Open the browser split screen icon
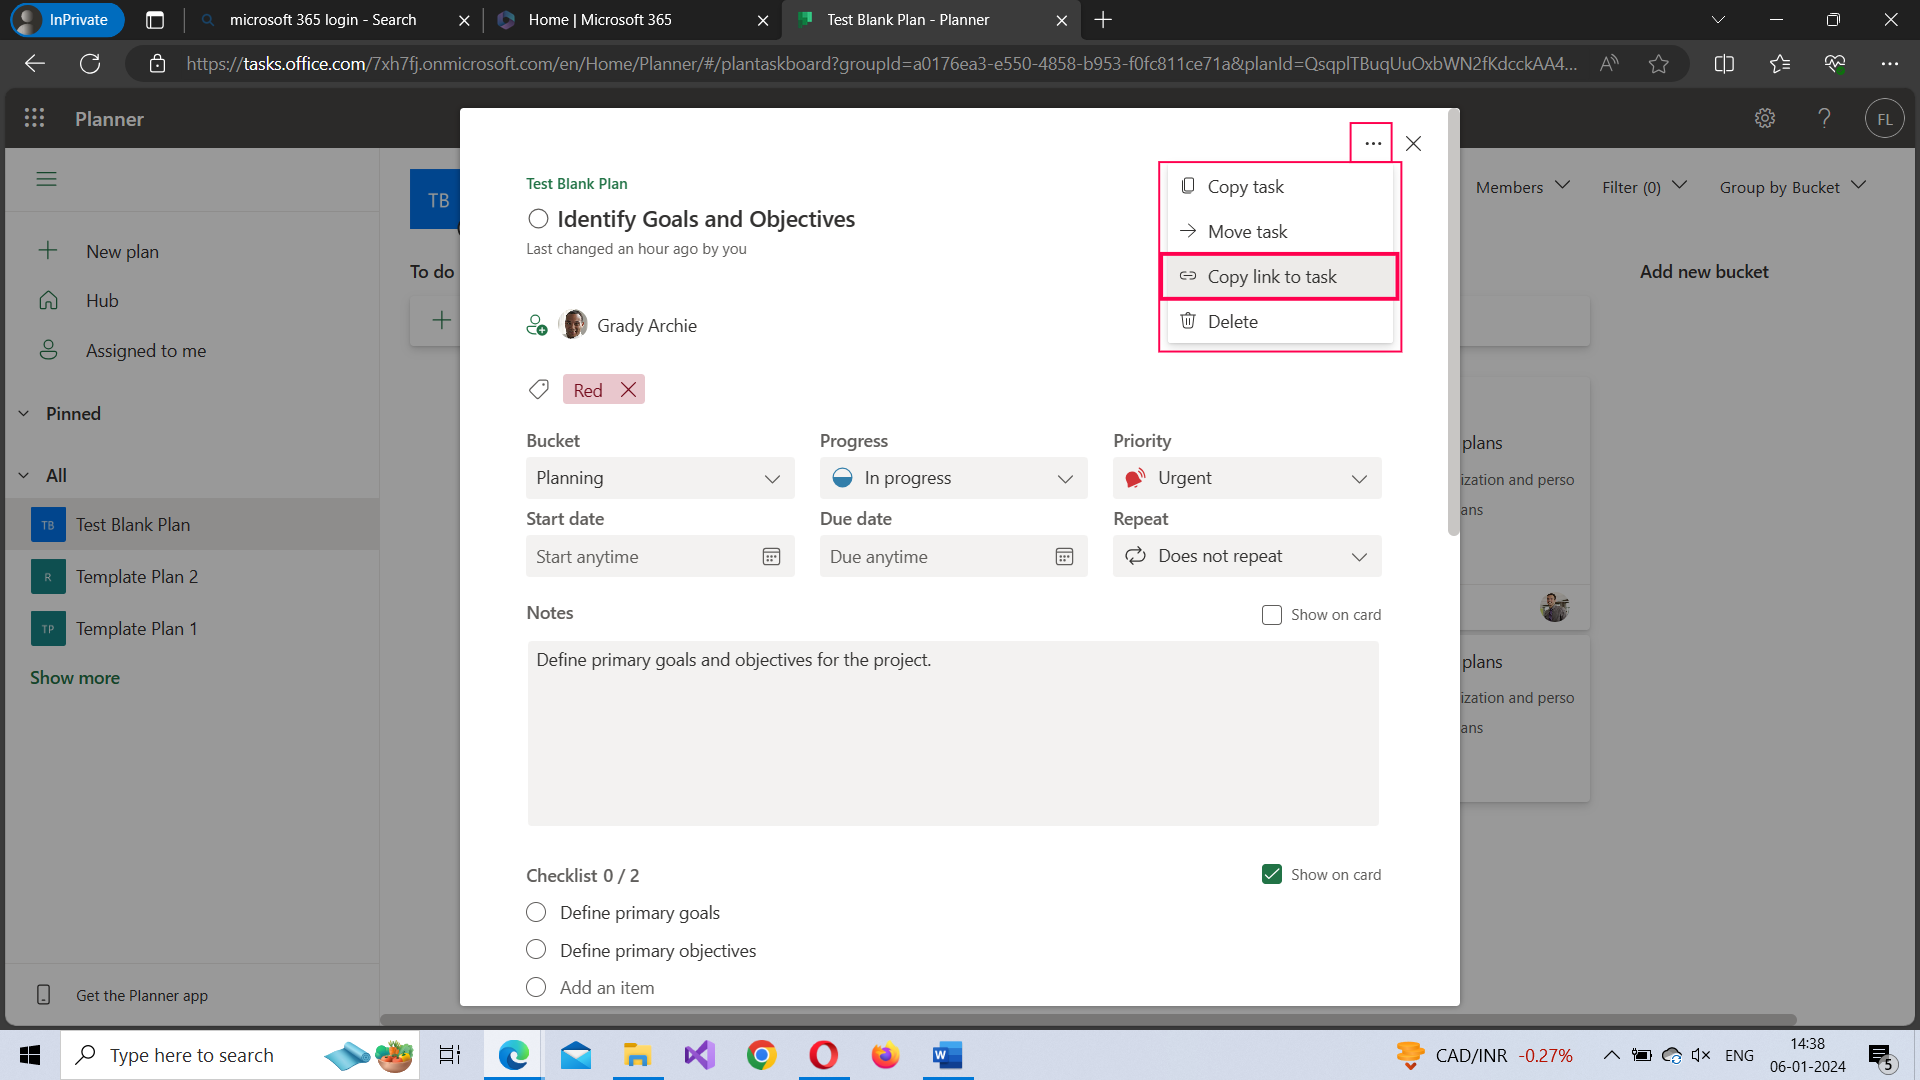The height and width of the screenshot is (1080, 1920). coord(1724,63)
